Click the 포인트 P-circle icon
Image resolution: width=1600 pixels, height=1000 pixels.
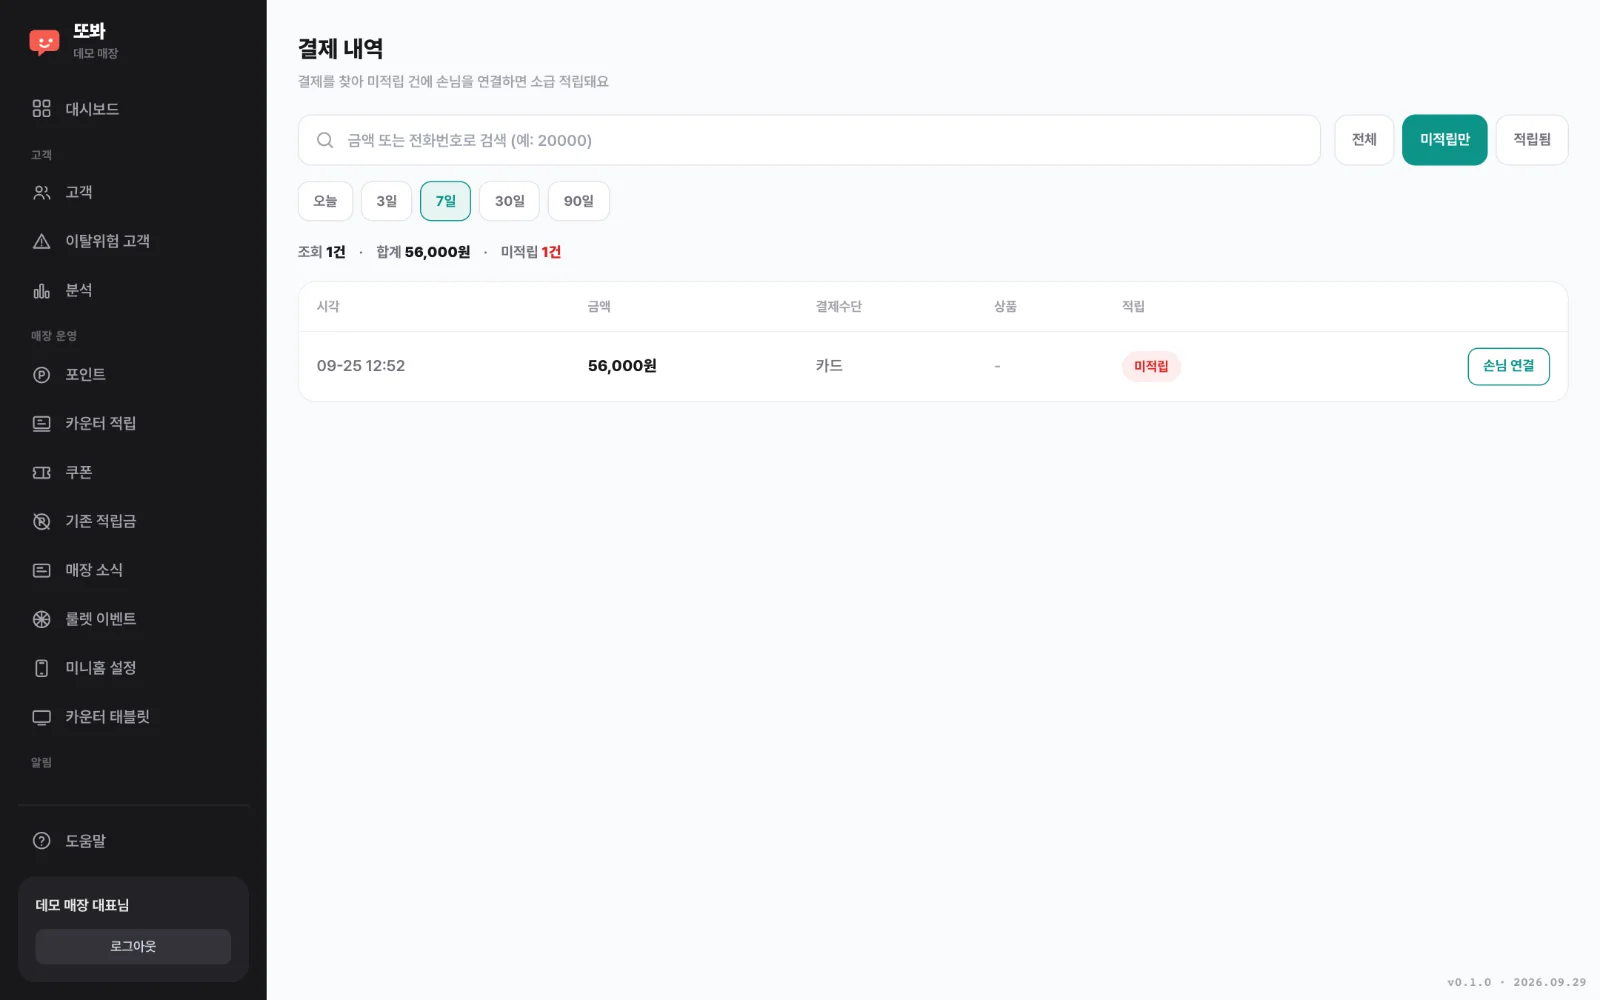coord(41,375)
